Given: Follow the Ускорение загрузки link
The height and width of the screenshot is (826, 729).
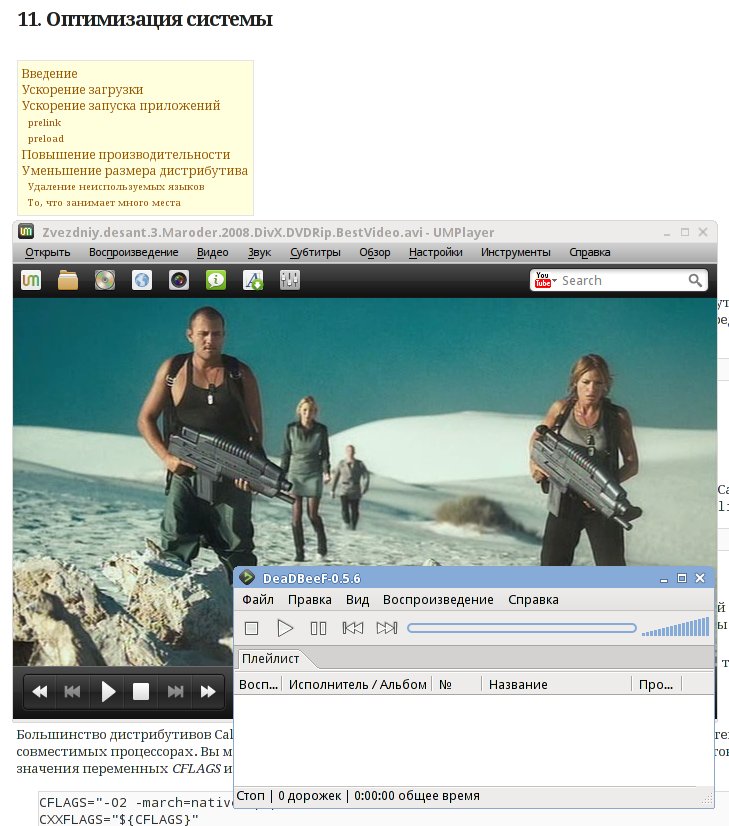Looking at the screenshot, I should click(82, 90).
